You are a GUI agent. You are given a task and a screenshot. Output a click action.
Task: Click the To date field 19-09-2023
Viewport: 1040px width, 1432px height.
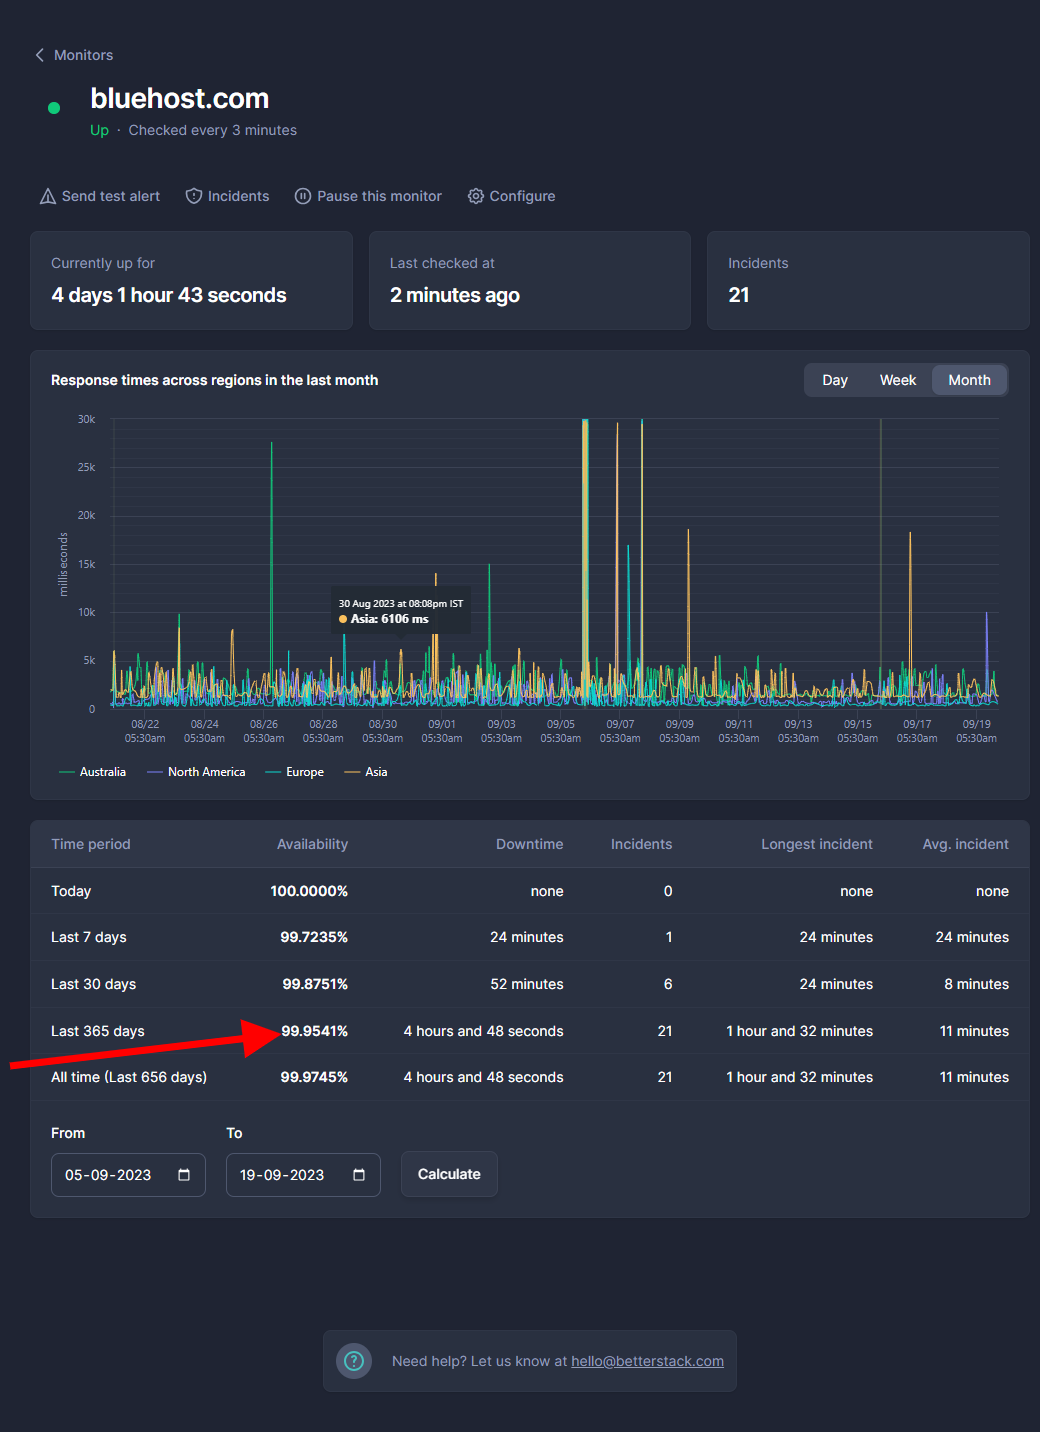[x=303, y=1175]
